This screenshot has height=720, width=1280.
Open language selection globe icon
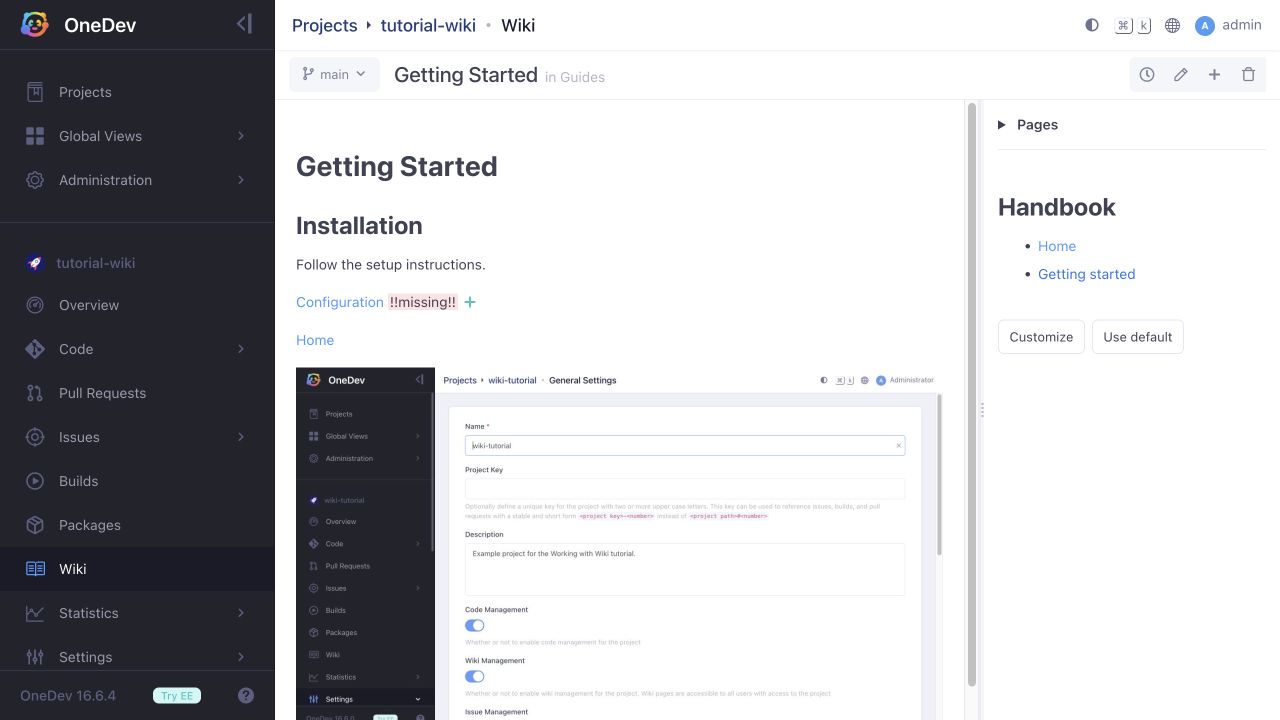tap(1173, 25)
